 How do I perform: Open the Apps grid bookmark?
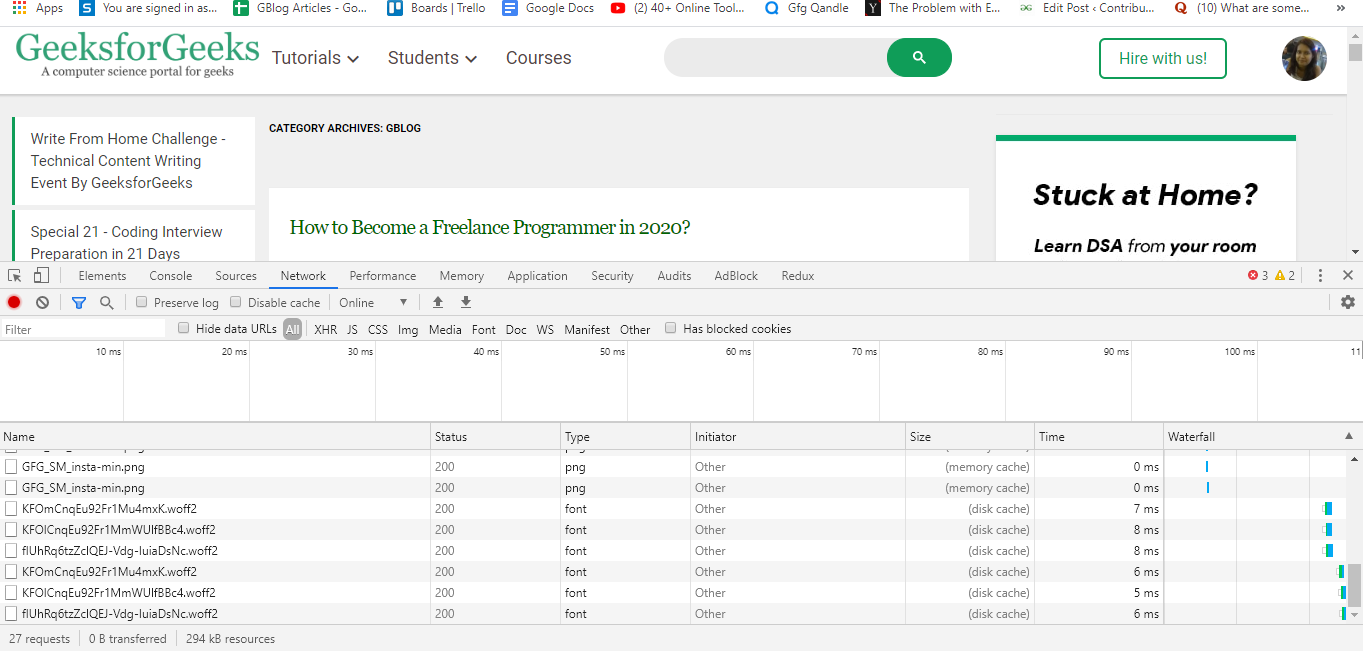click(x=37, y=8)
